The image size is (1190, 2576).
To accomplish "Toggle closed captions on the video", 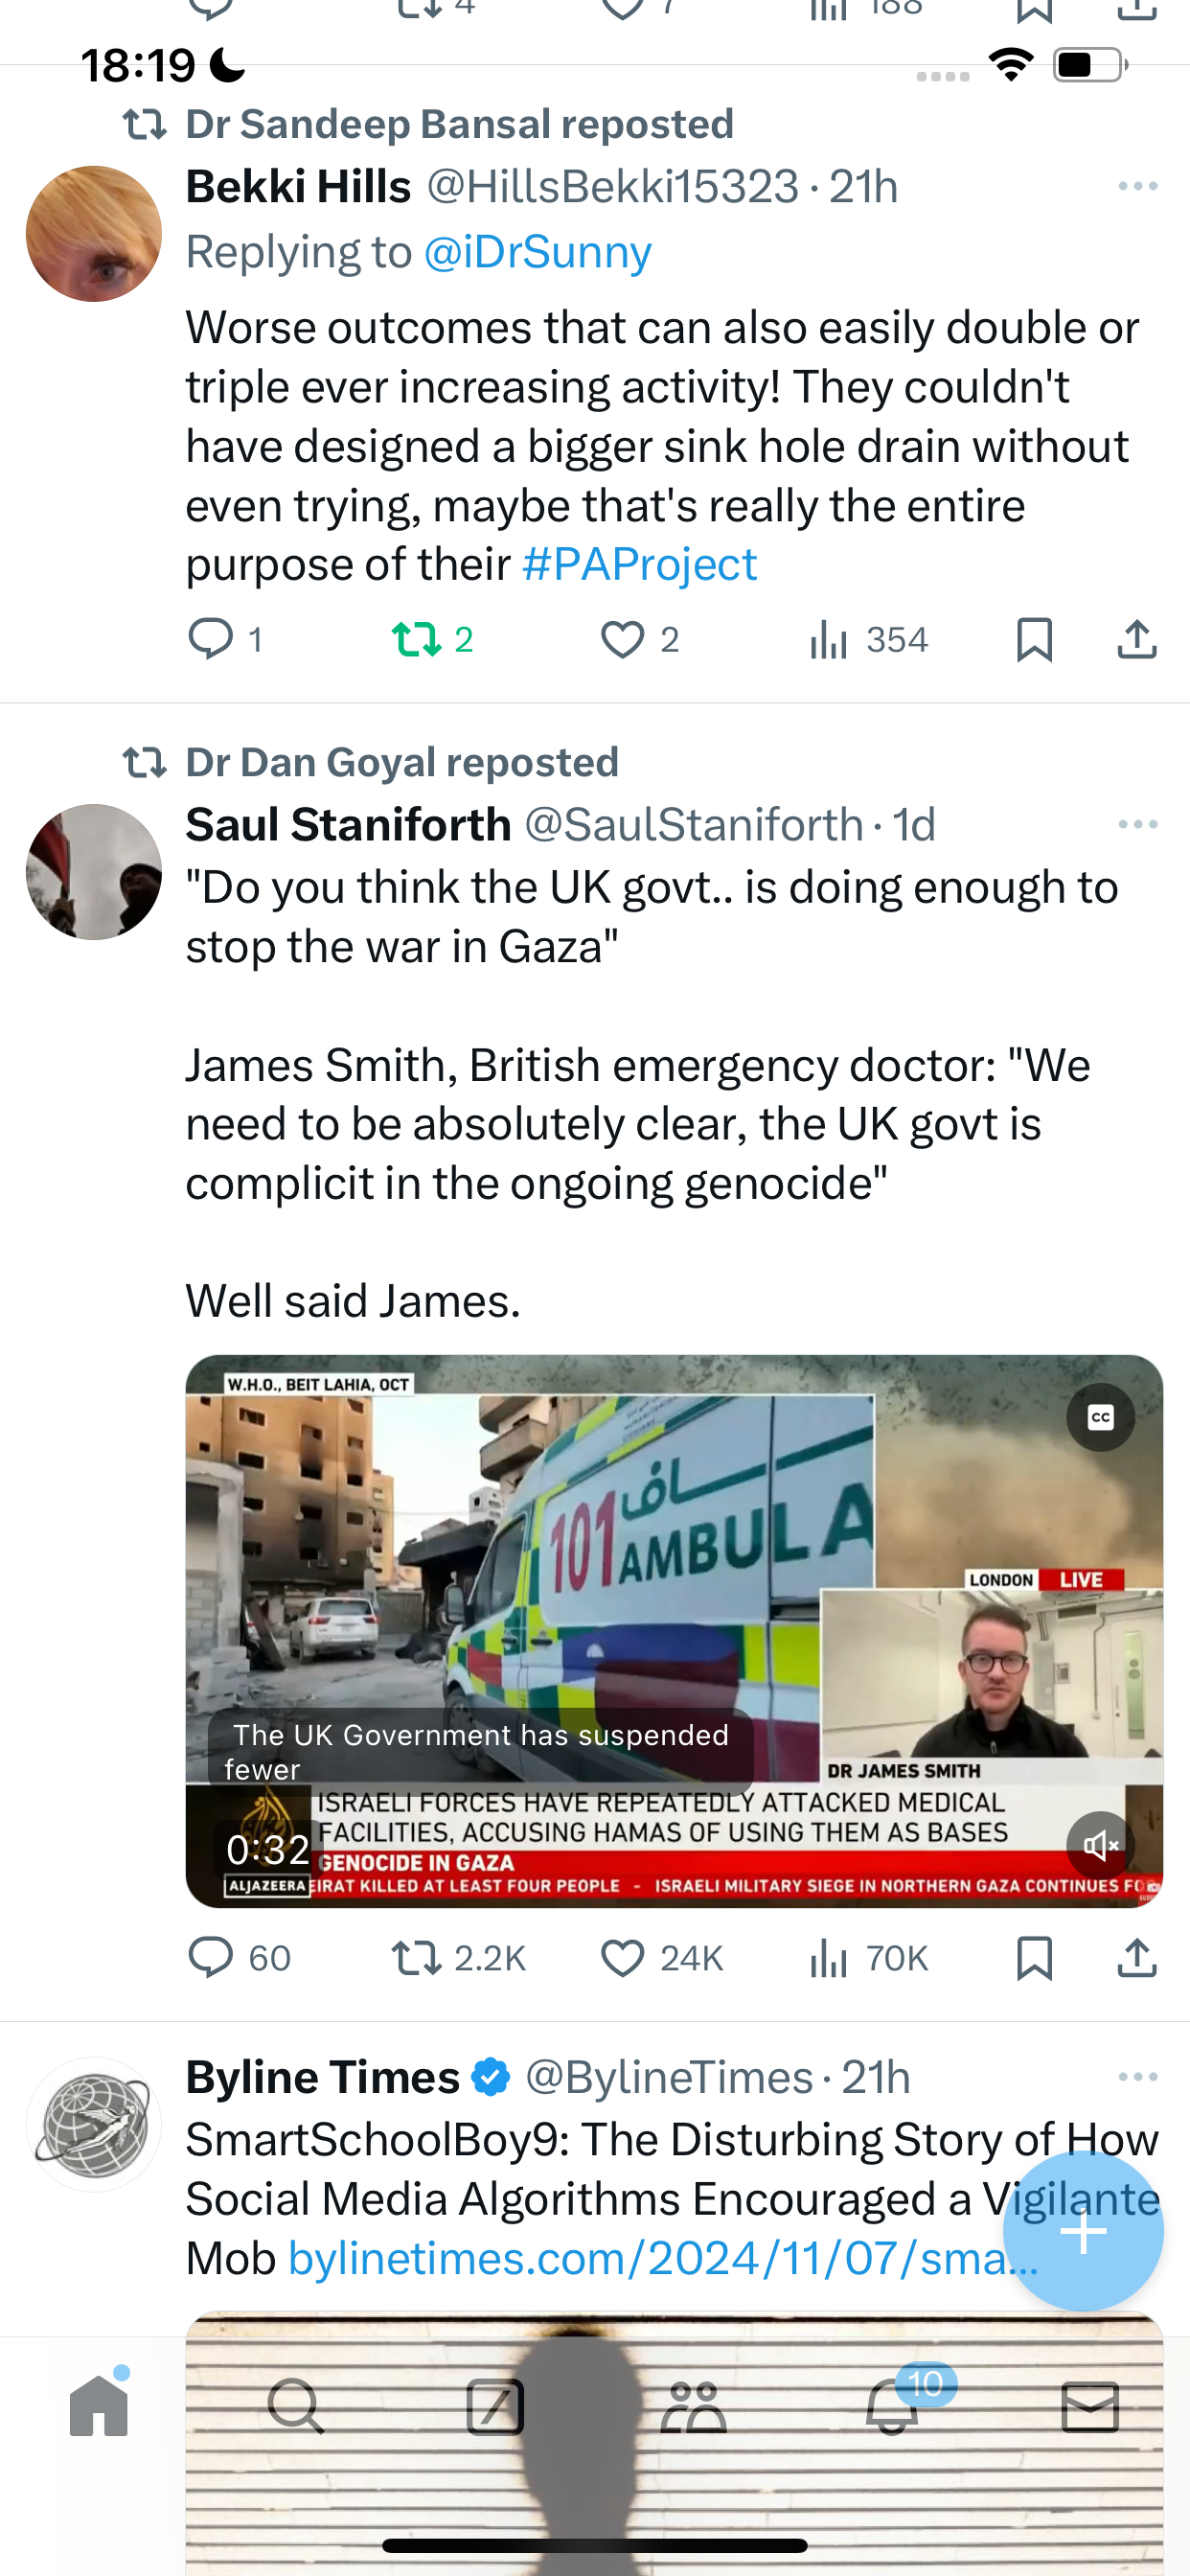I will 1100,1417.
